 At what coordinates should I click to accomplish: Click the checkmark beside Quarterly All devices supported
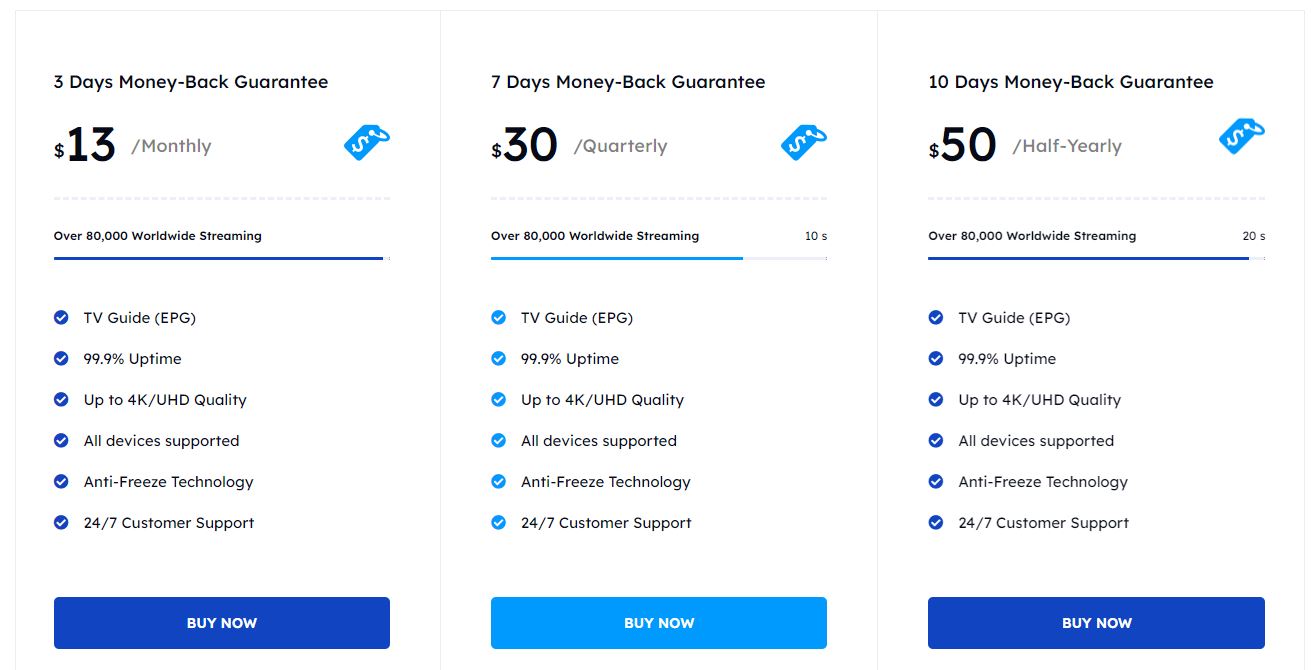point(498,440)
